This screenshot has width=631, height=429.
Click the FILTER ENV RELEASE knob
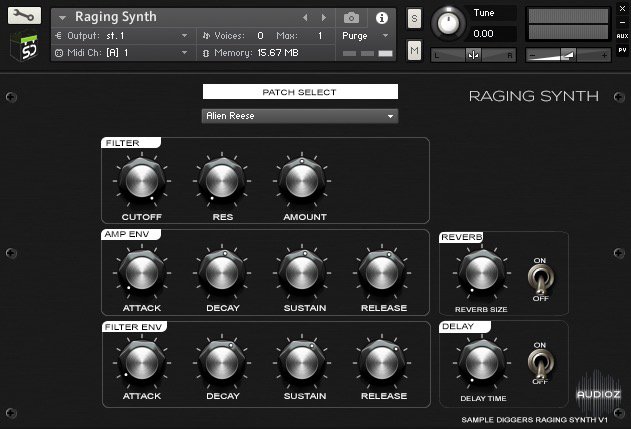pyautogui.click(x=382, y=363)
